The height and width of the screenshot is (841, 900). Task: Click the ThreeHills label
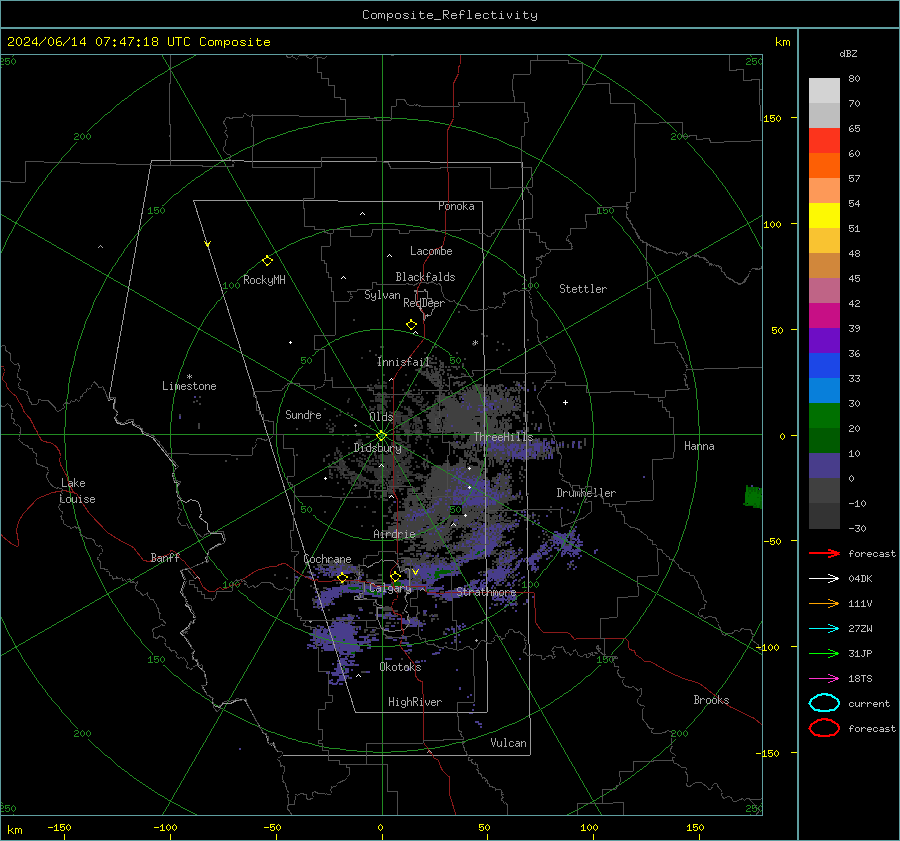503,437
